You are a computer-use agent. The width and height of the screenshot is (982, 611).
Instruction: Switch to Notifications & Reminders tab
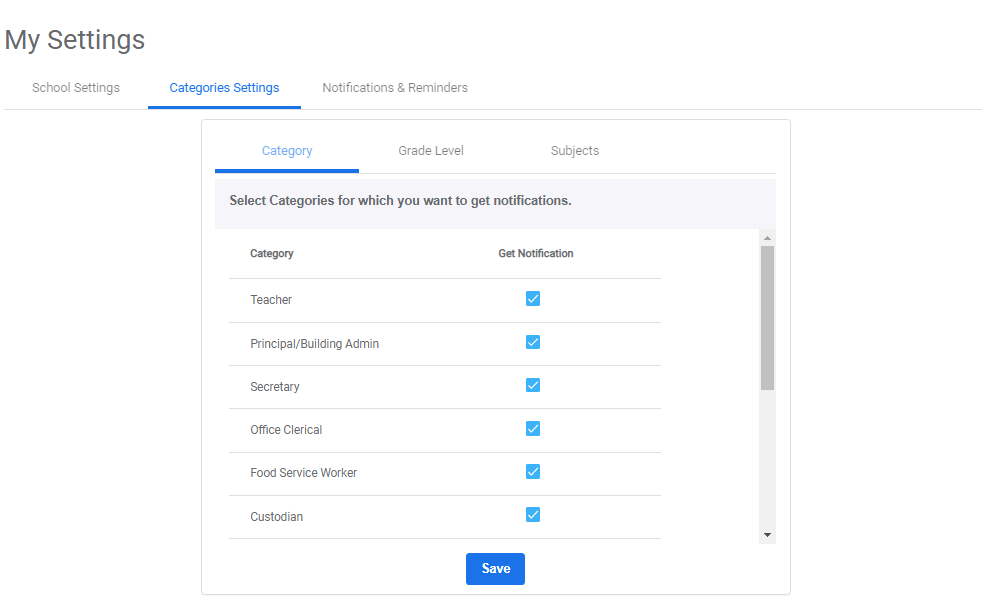click(x=395, y=88)
